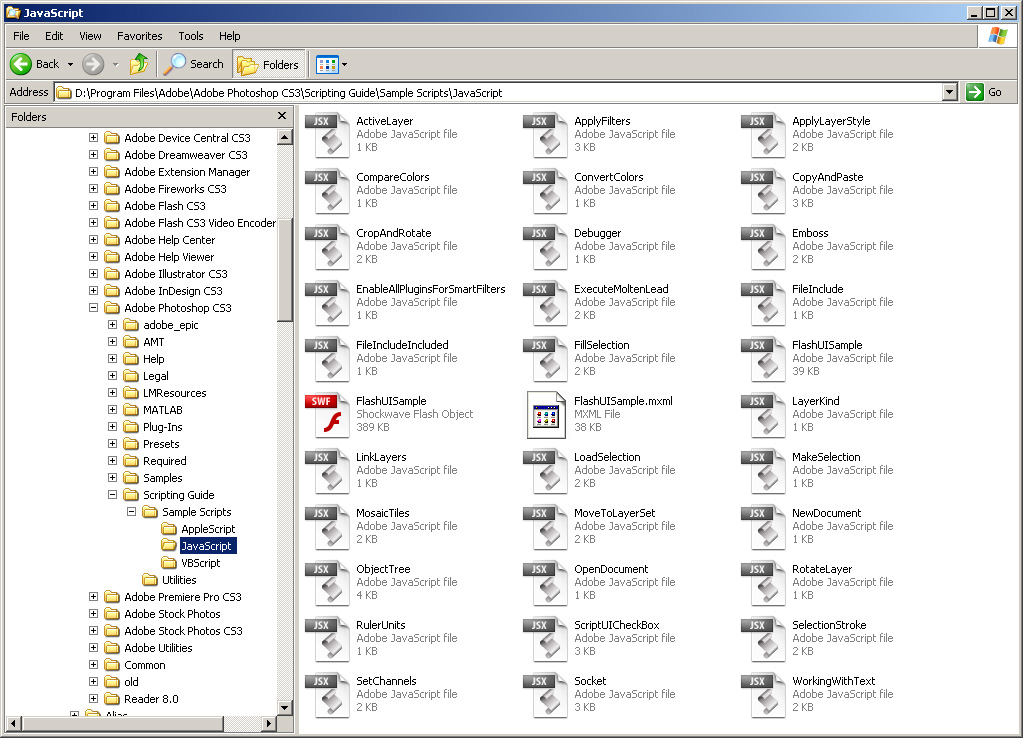Click the folder tree scroll down arrow
The width and height of the screenshot is (1023, 738).
[284, 707]
